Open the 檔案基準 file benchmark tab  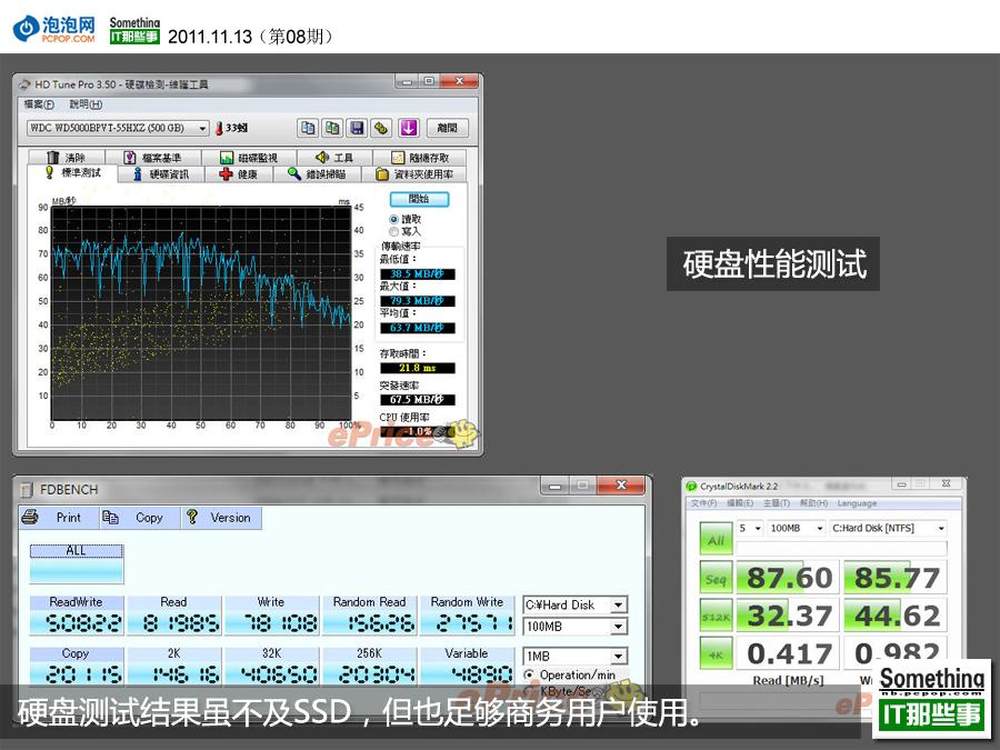[153, 157]
